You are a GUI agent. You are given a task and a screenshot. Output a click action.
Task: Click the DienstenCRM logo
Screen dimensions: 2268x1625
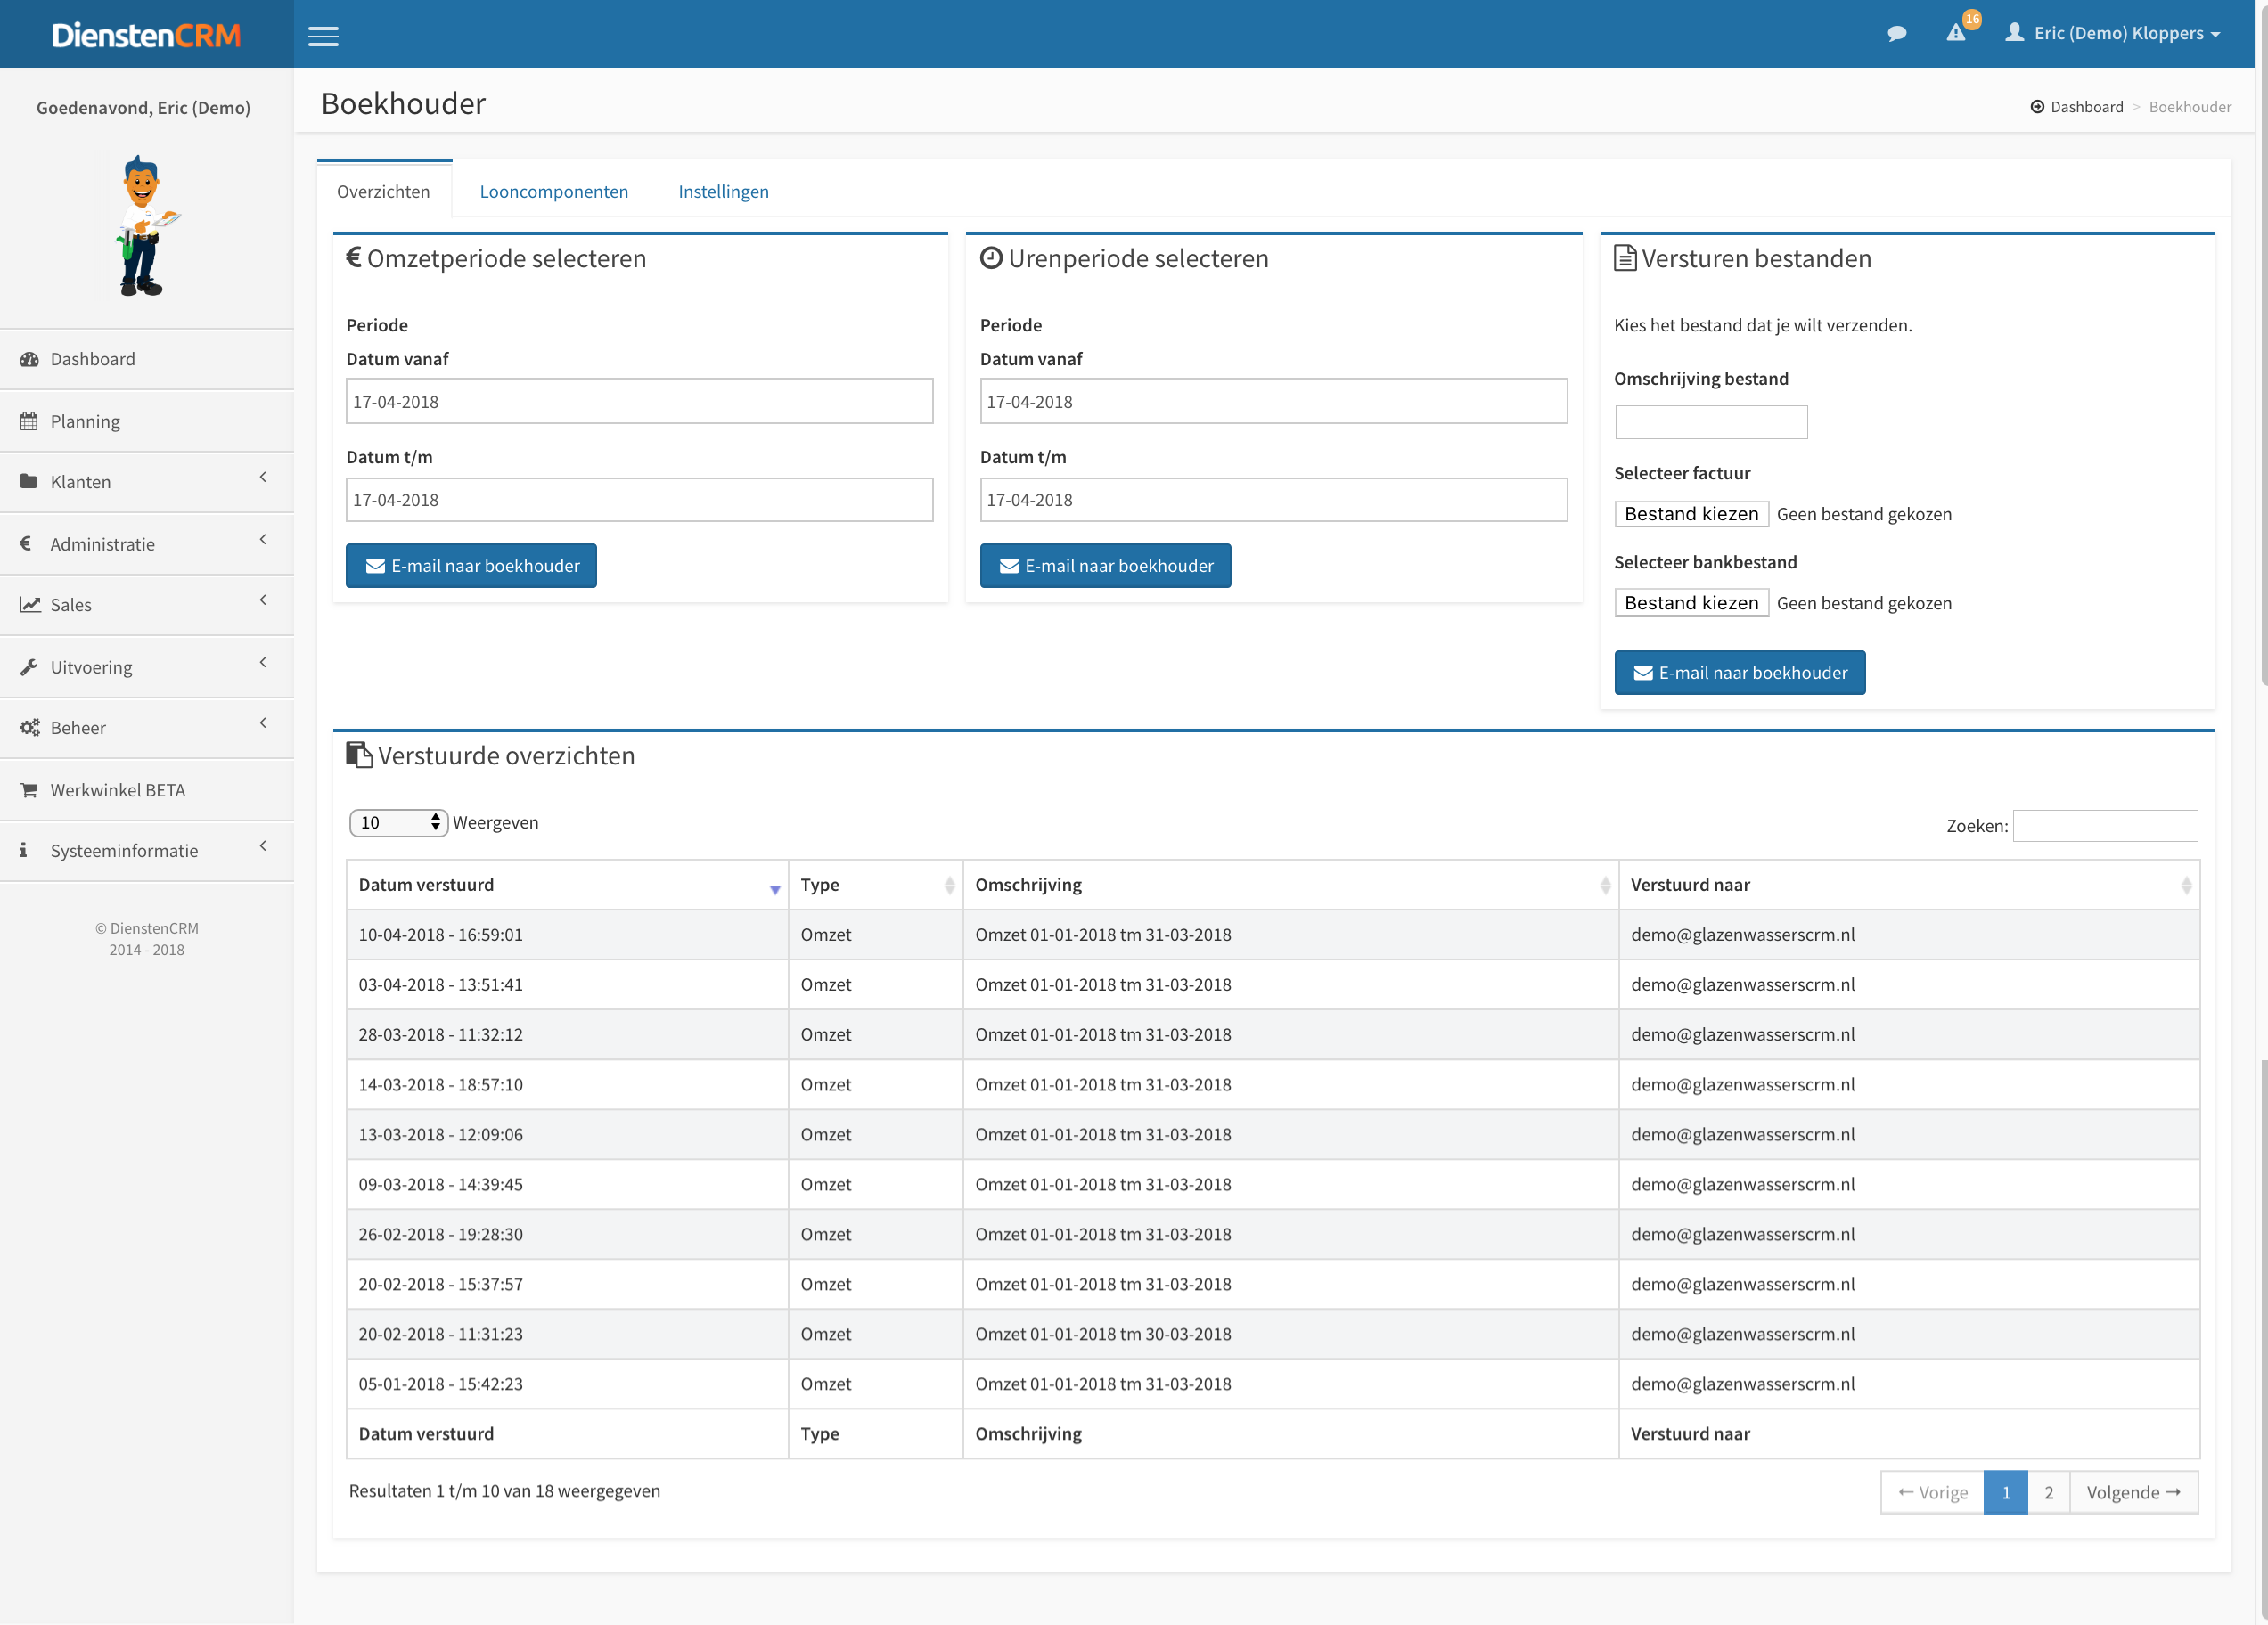[146, 35]
